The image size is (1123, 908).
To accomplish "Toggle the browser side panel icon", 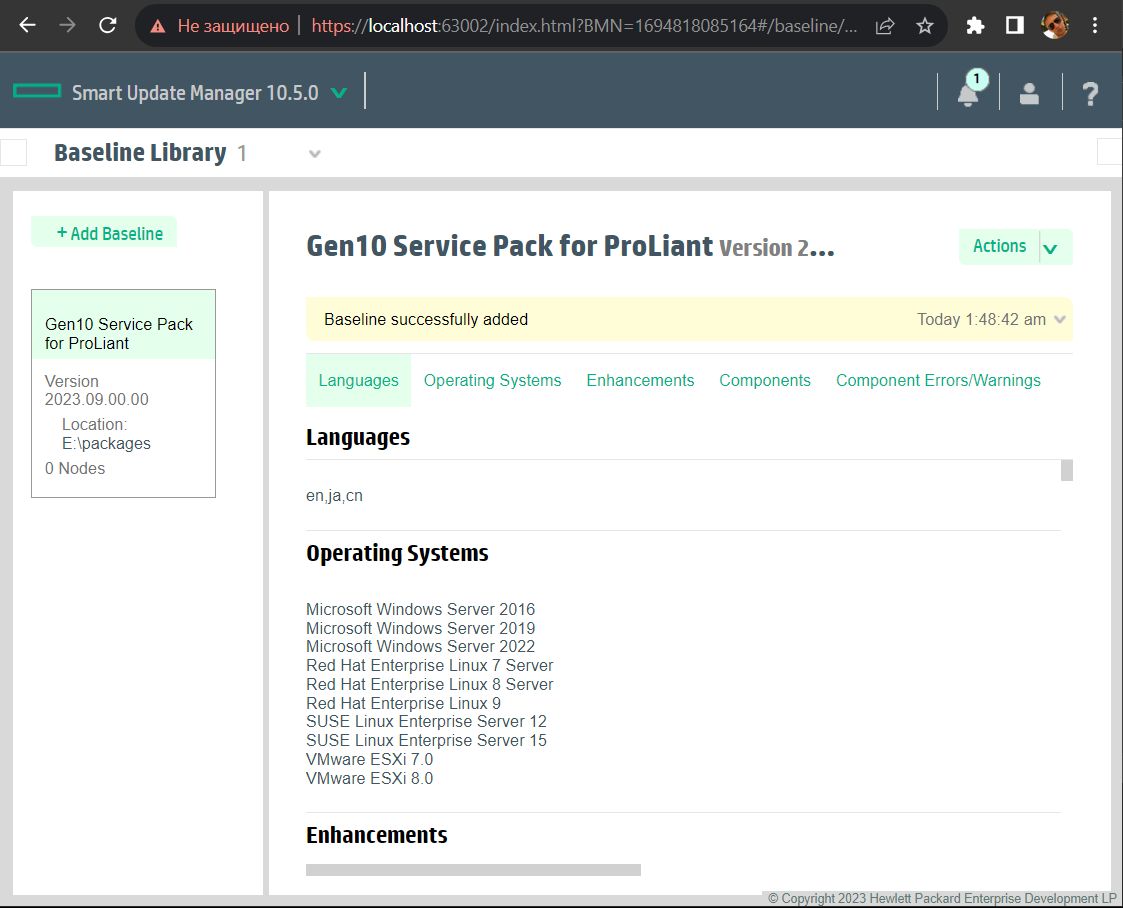I will click(x=1014, y=26).
